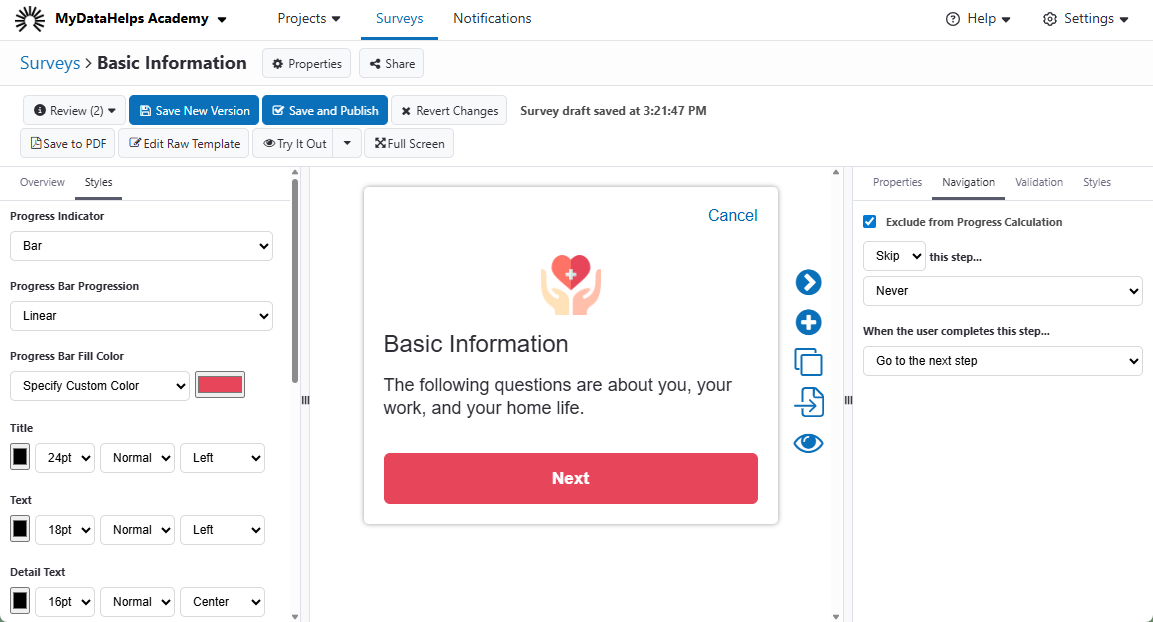Click the duplicate step copy icon
Image resolution: width=1153 pixels, height=622 pixels.
[x=808, y=362]
